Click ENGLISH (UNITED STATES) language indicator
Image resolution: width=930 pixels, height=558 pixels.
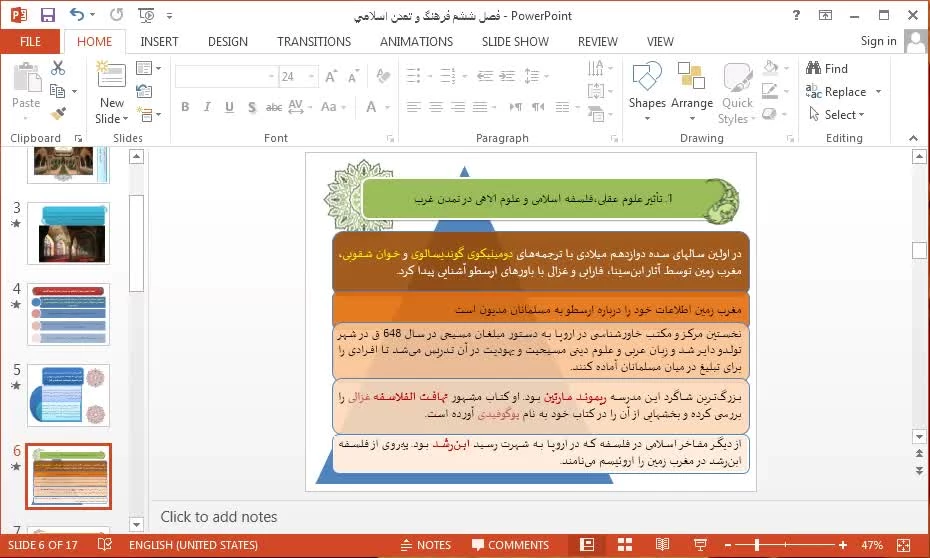[193, 545]
